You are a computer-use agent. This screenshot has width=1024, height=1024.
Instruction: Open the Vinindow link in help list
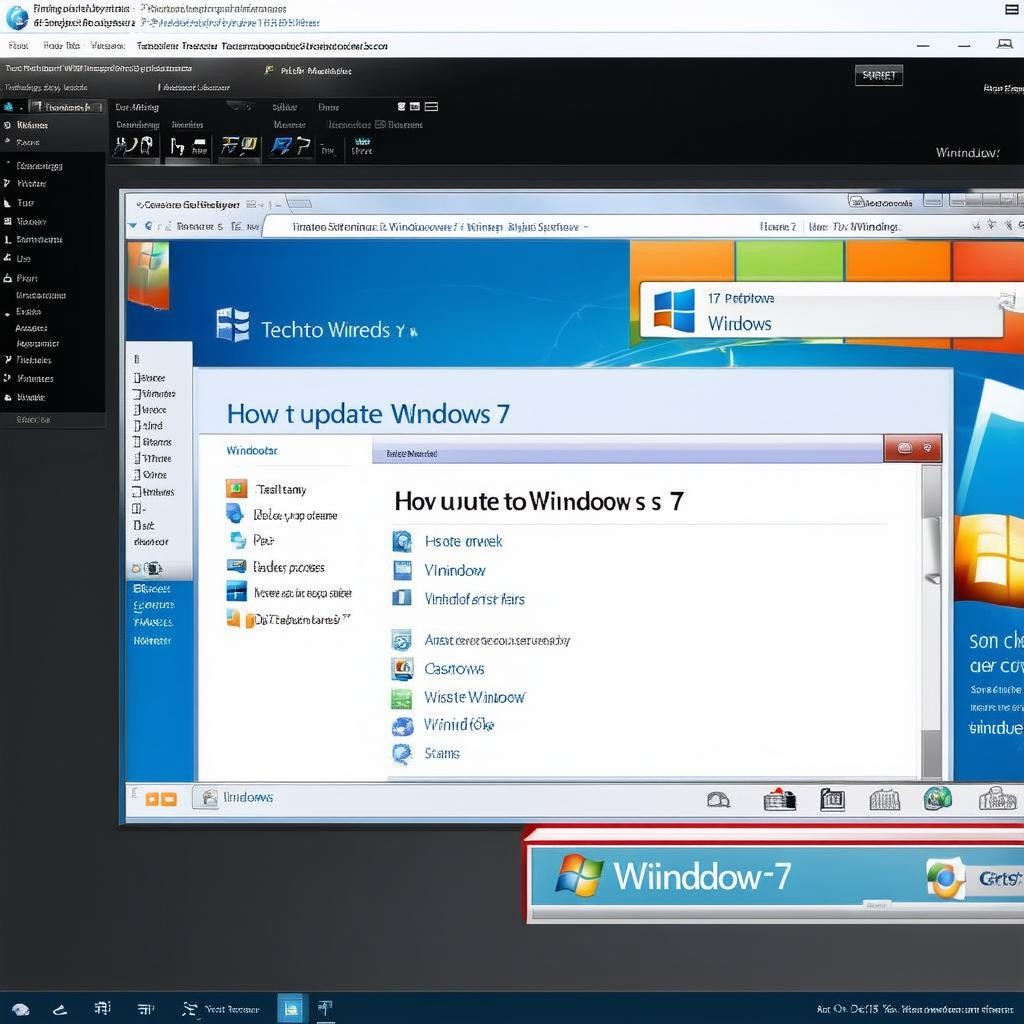[455, 571]
